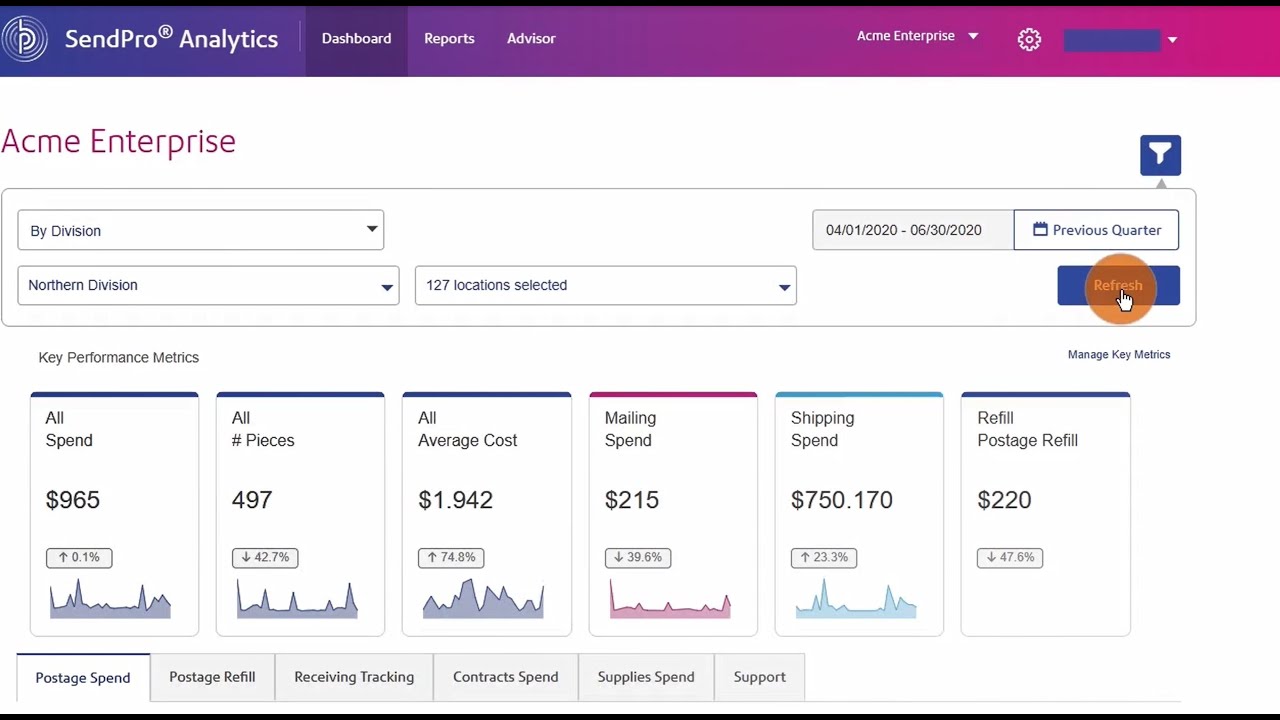This screenshot has width=1280, height=720.
Task: Click the date range field 04/01/2020 - 06/30/2020
Action: tap(913, 230)
